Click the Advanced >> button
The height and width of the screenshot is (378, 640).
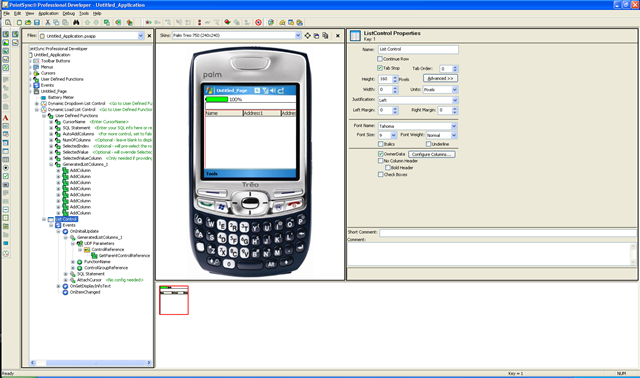point(440,78)
